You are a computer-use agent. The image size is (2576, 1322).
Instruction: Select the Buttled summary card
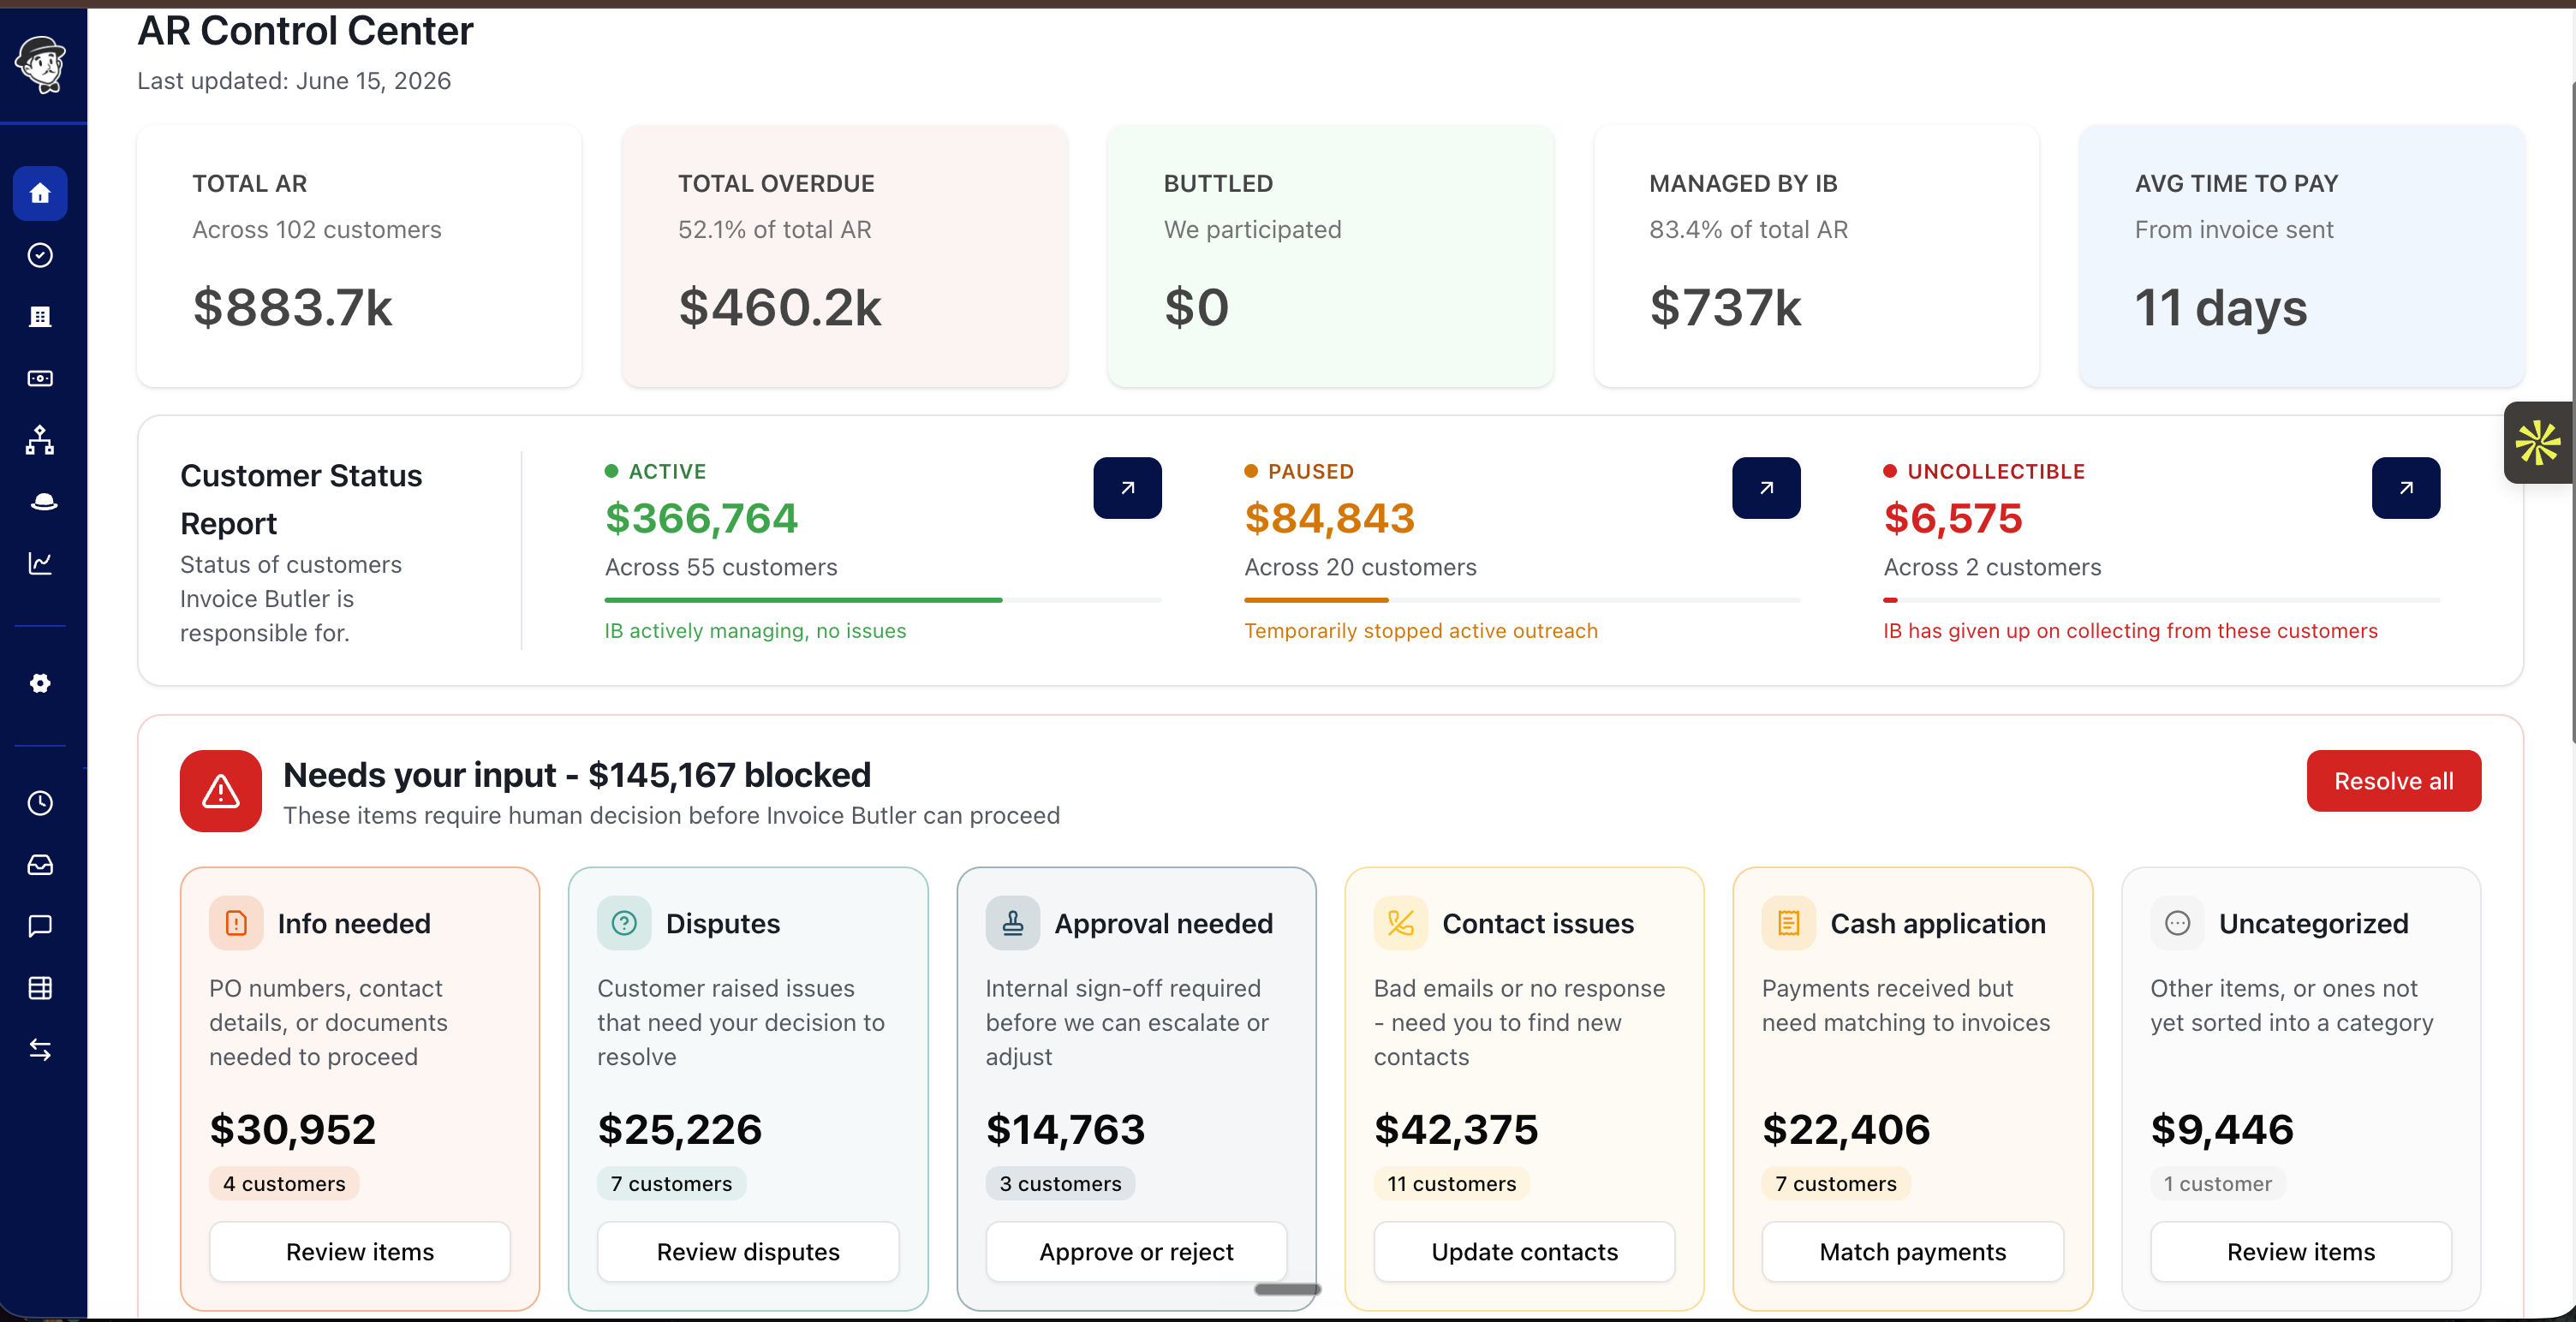click(x=1330, y=256)
